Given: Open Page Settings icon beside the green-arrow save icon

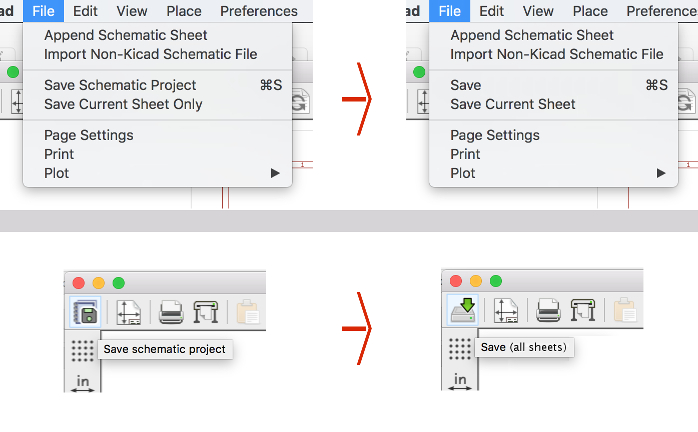Looking at the screenshot, I should (505, 312).
